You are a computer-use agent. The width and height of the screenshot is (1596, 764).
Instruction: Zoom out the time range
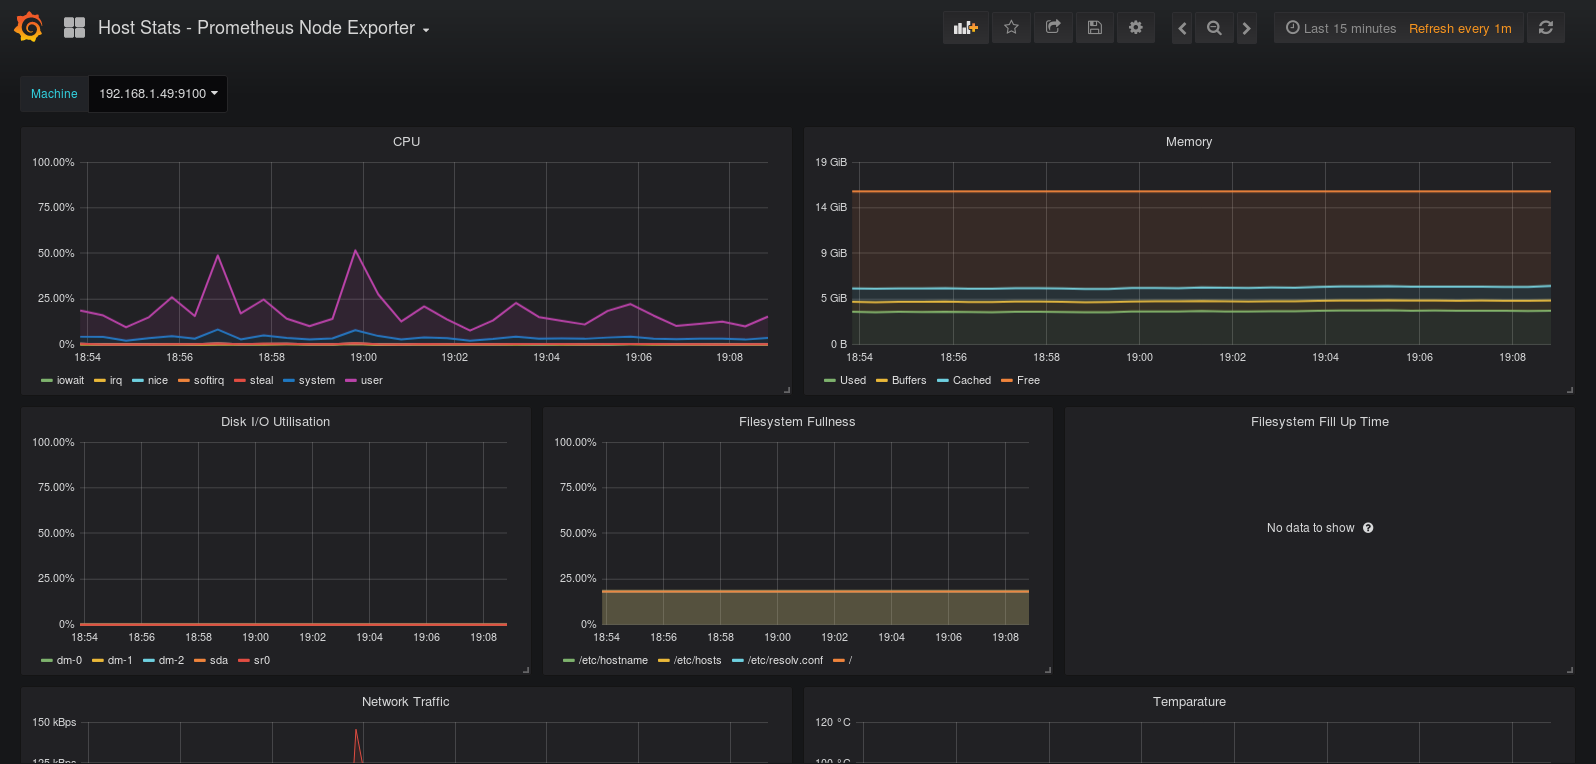[x=1214, y=28]
